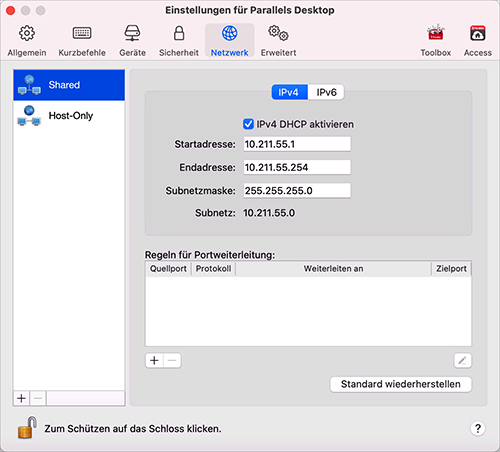Select the IPv4 tab
500x452 pixels.
click(x=289, y=92)
